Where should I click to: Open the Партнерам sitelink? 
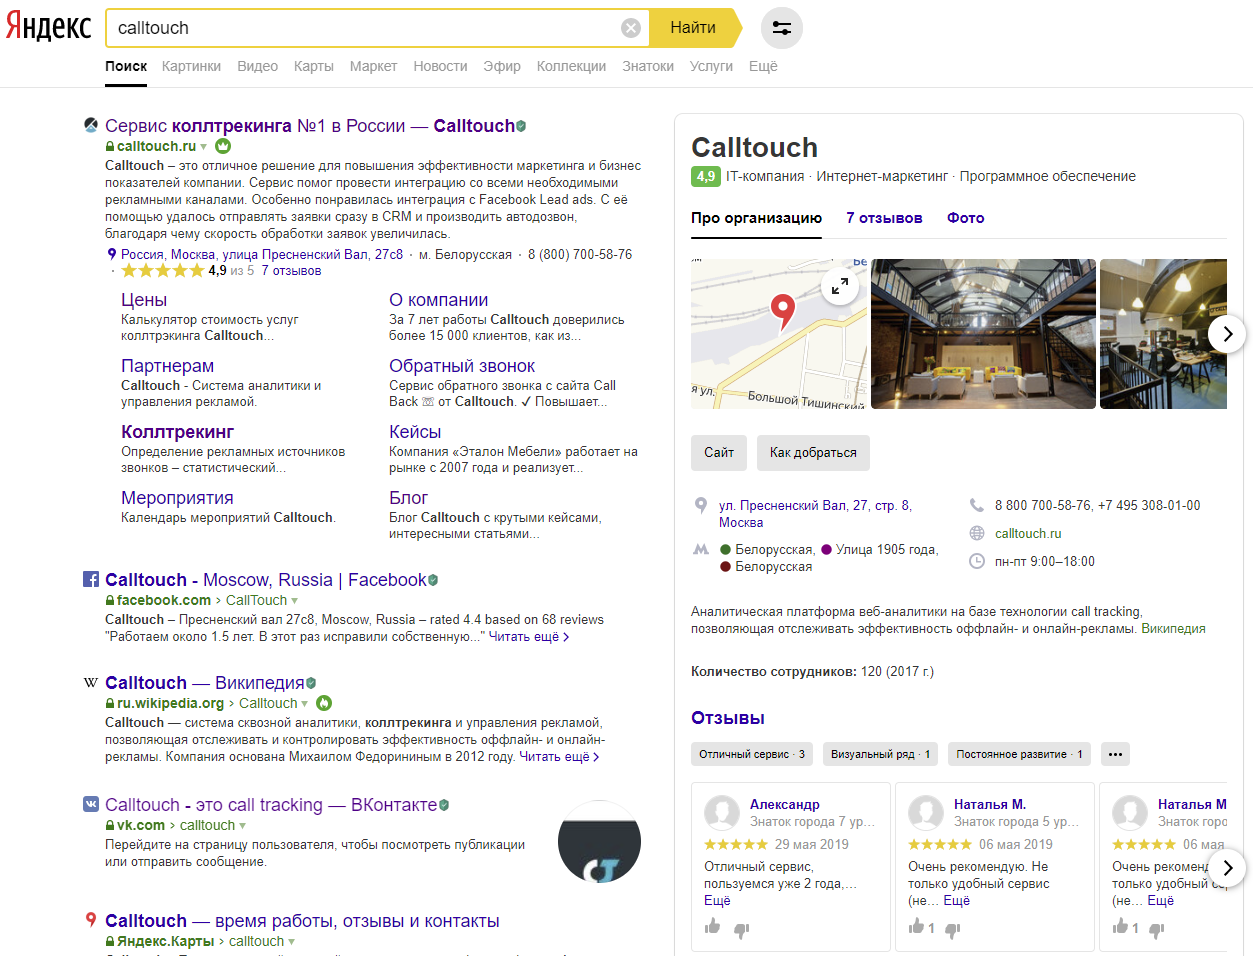pyautogui.click(x=167, y=366)
